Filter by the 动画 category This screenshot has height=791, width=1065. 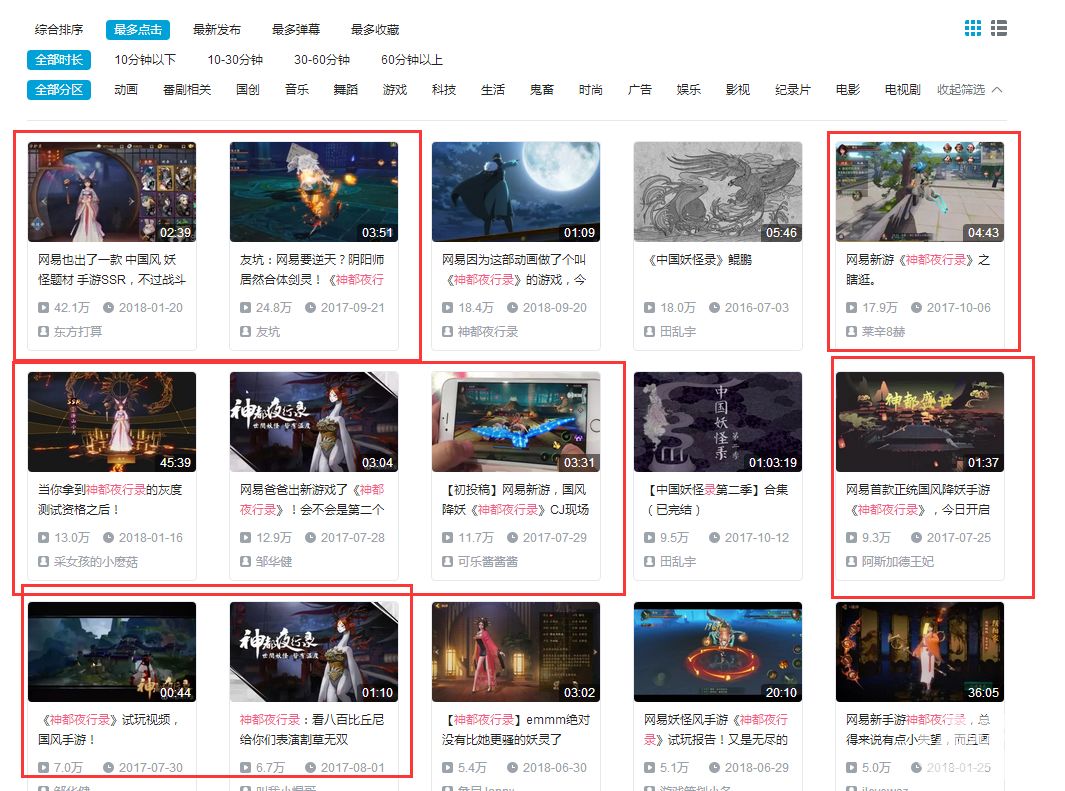(126, 90)
